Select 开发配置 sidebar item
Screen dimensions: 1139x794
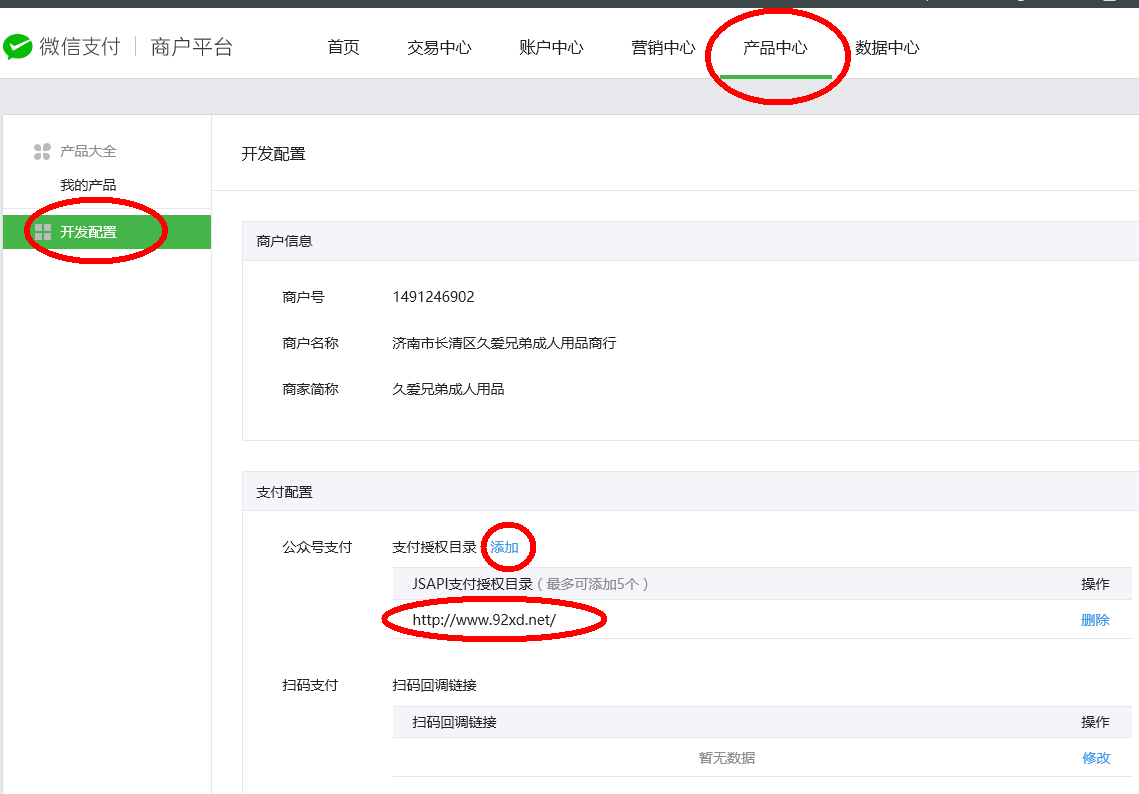107,232
